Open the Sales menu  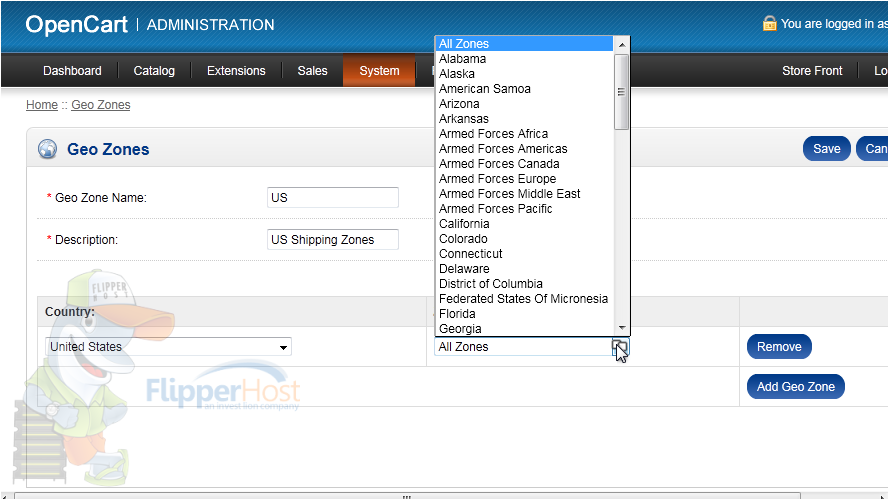pyautogui.click(x=312, y=71)
